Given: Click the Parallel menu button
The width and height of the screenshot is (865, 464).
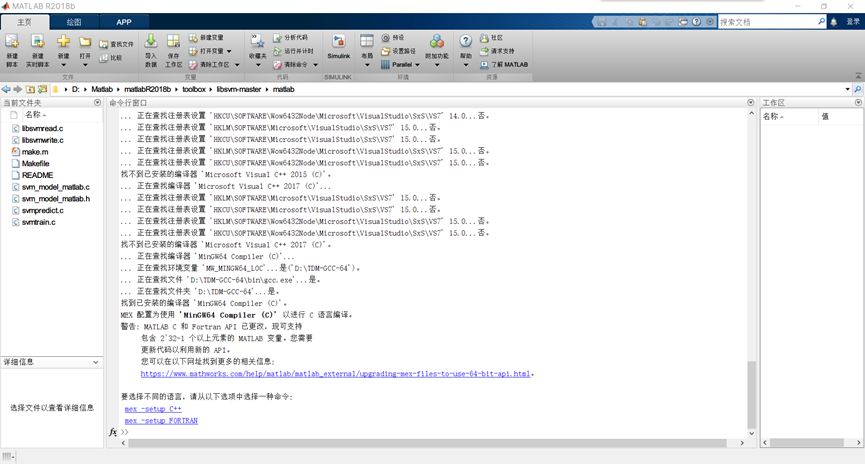Looking at the screenshot, I should click(401, 65).
